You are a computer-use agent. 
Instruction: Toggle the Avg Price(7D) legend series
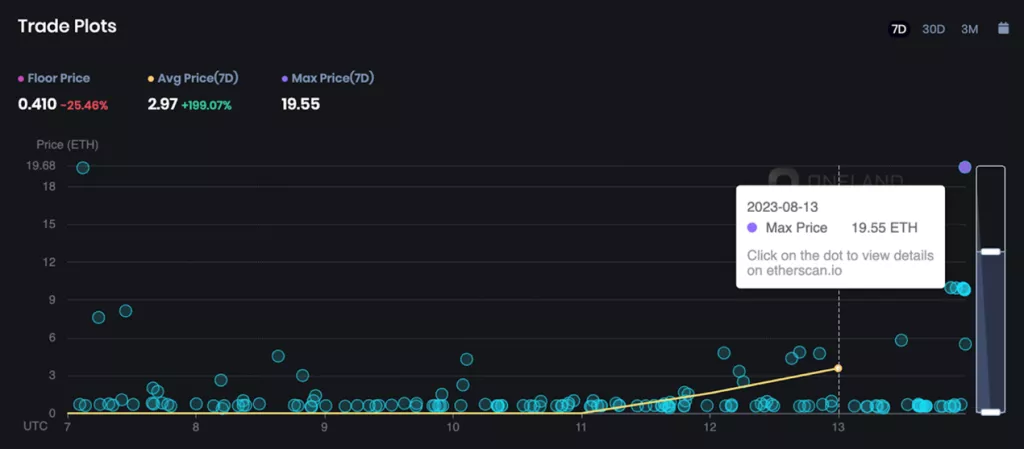[x=190, y=78]
